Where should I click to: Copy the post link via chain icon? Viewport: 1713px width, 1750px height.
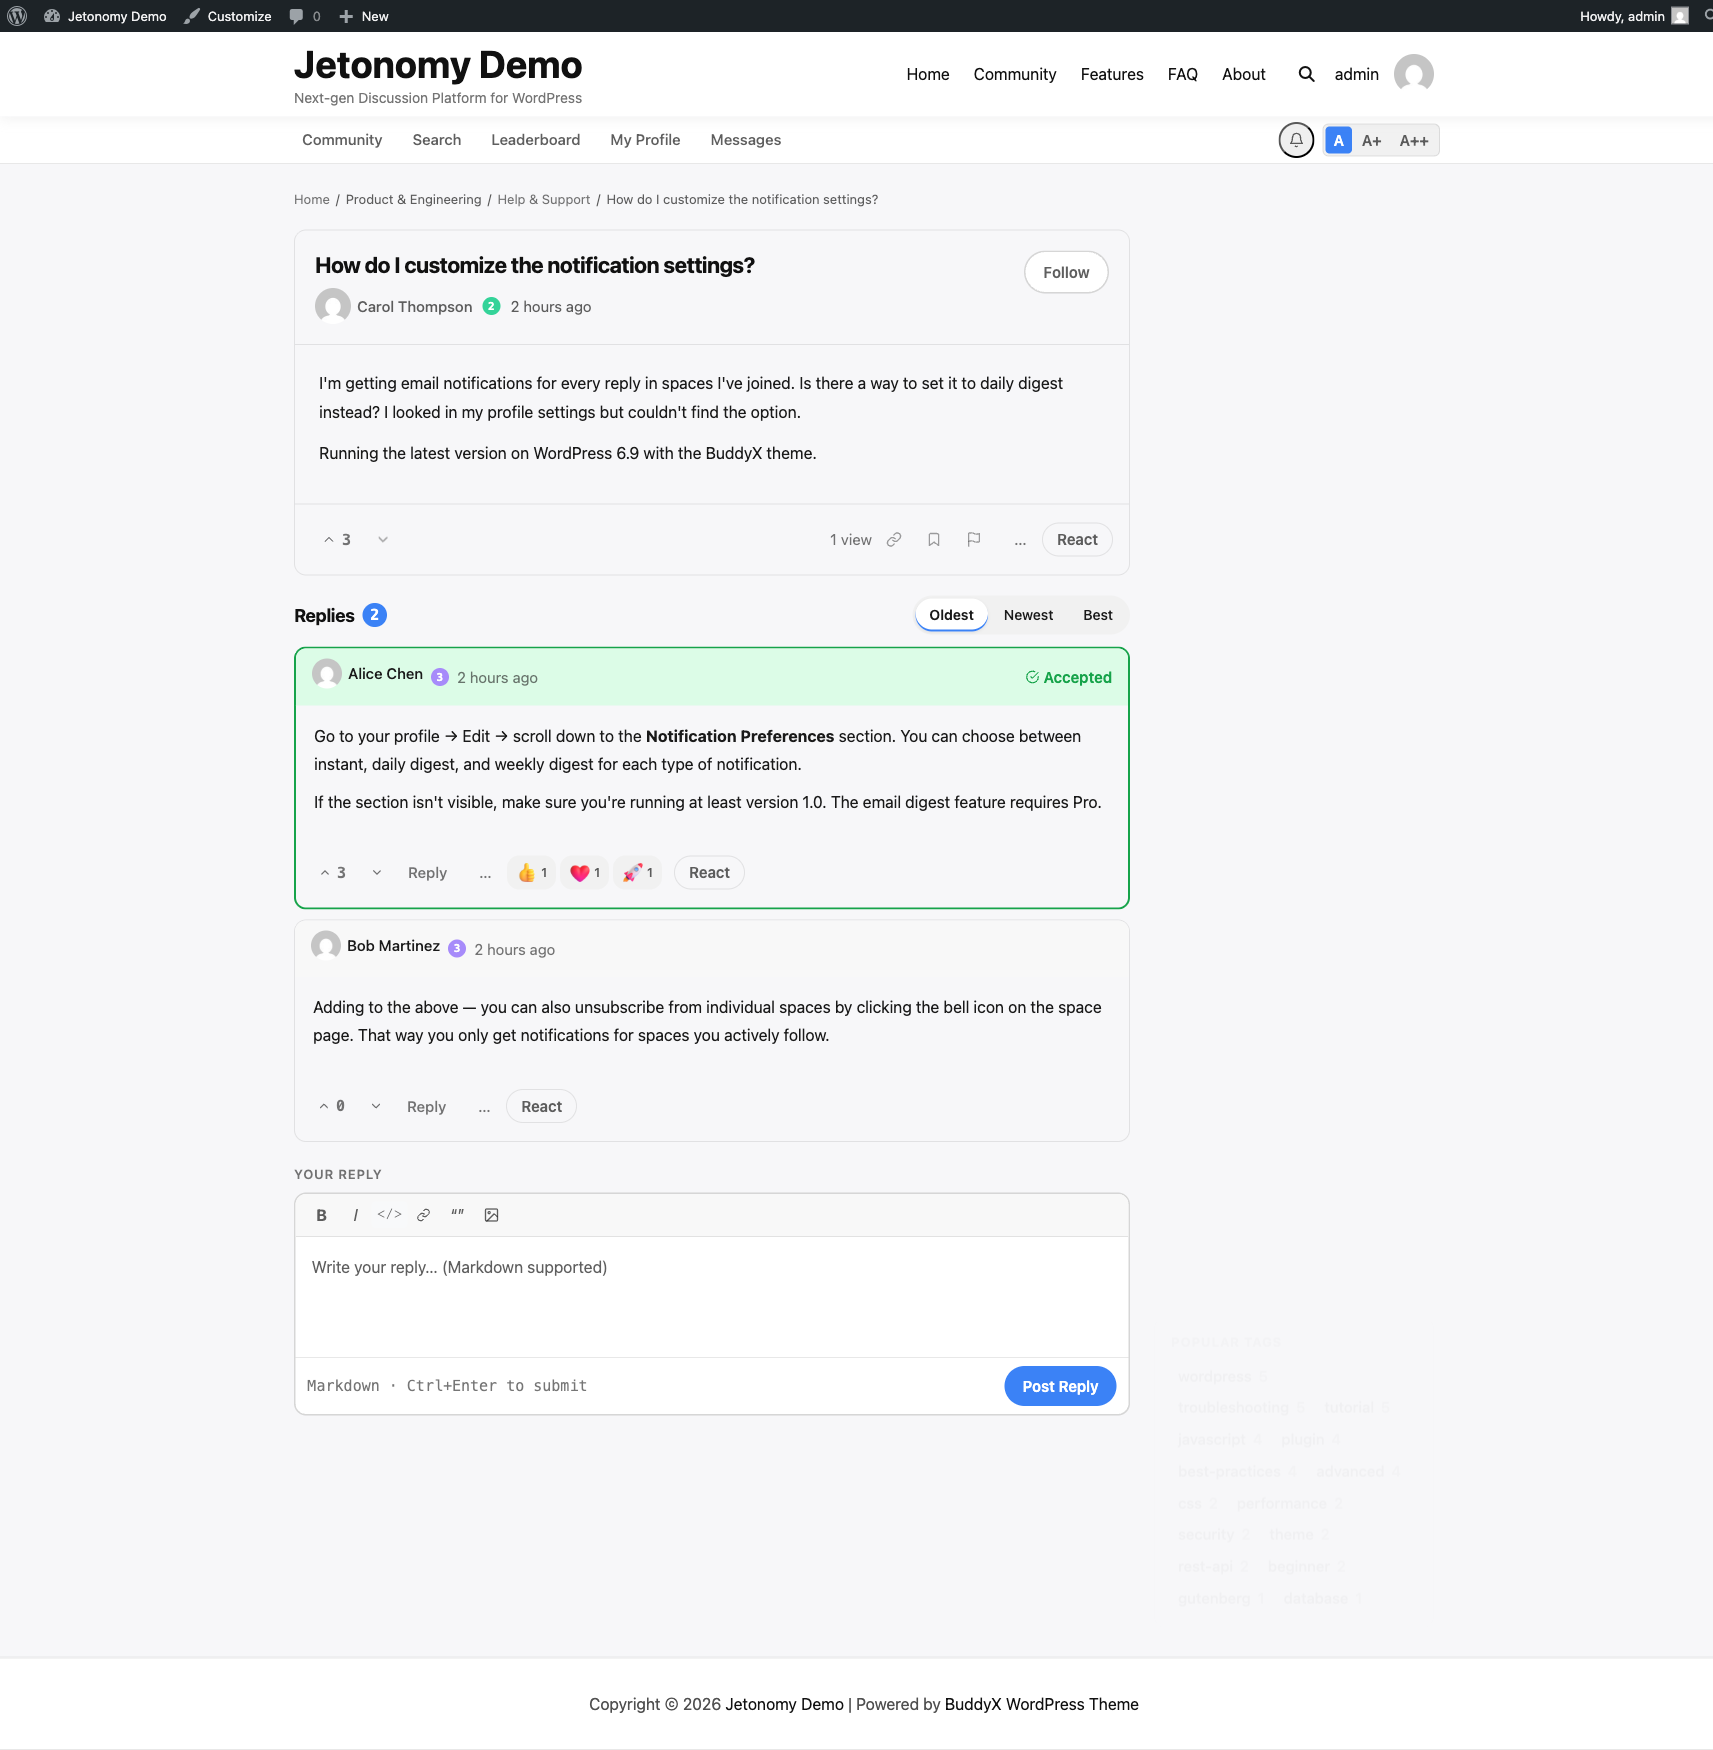(894, 540)
